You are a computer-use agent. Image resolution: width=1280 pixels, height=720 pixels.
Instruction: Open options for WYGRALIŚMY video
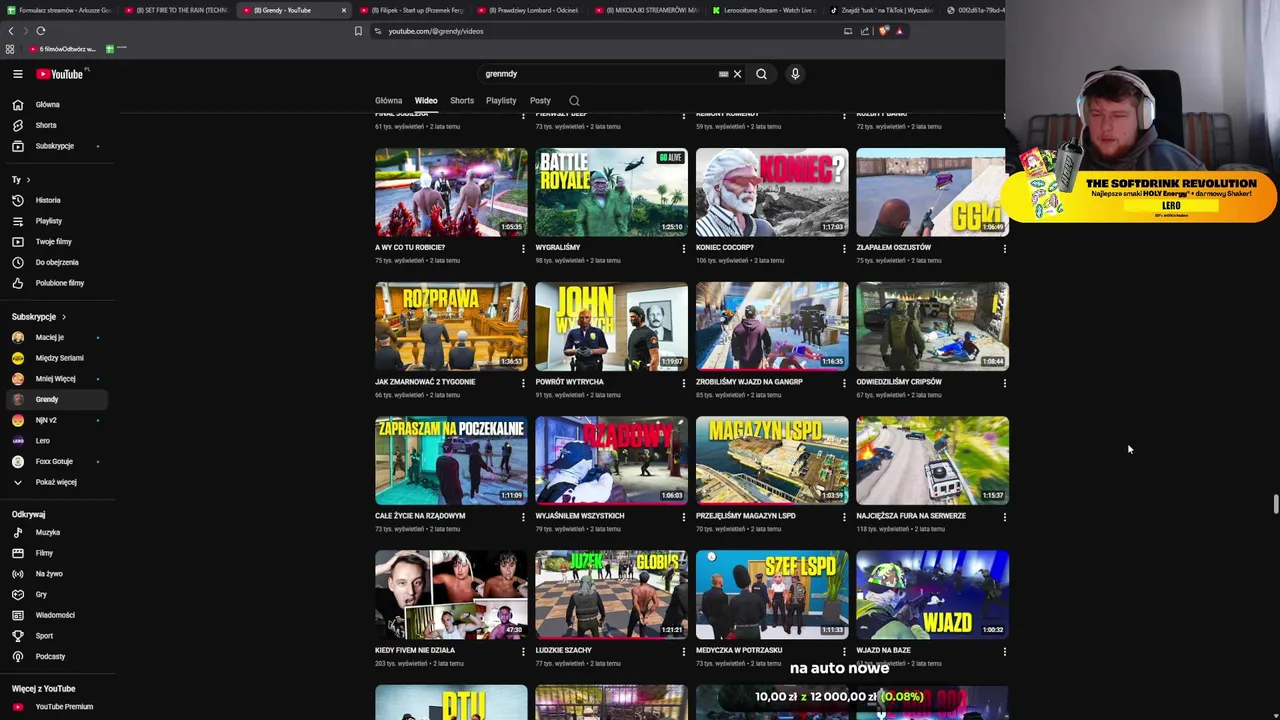[684, 248]
